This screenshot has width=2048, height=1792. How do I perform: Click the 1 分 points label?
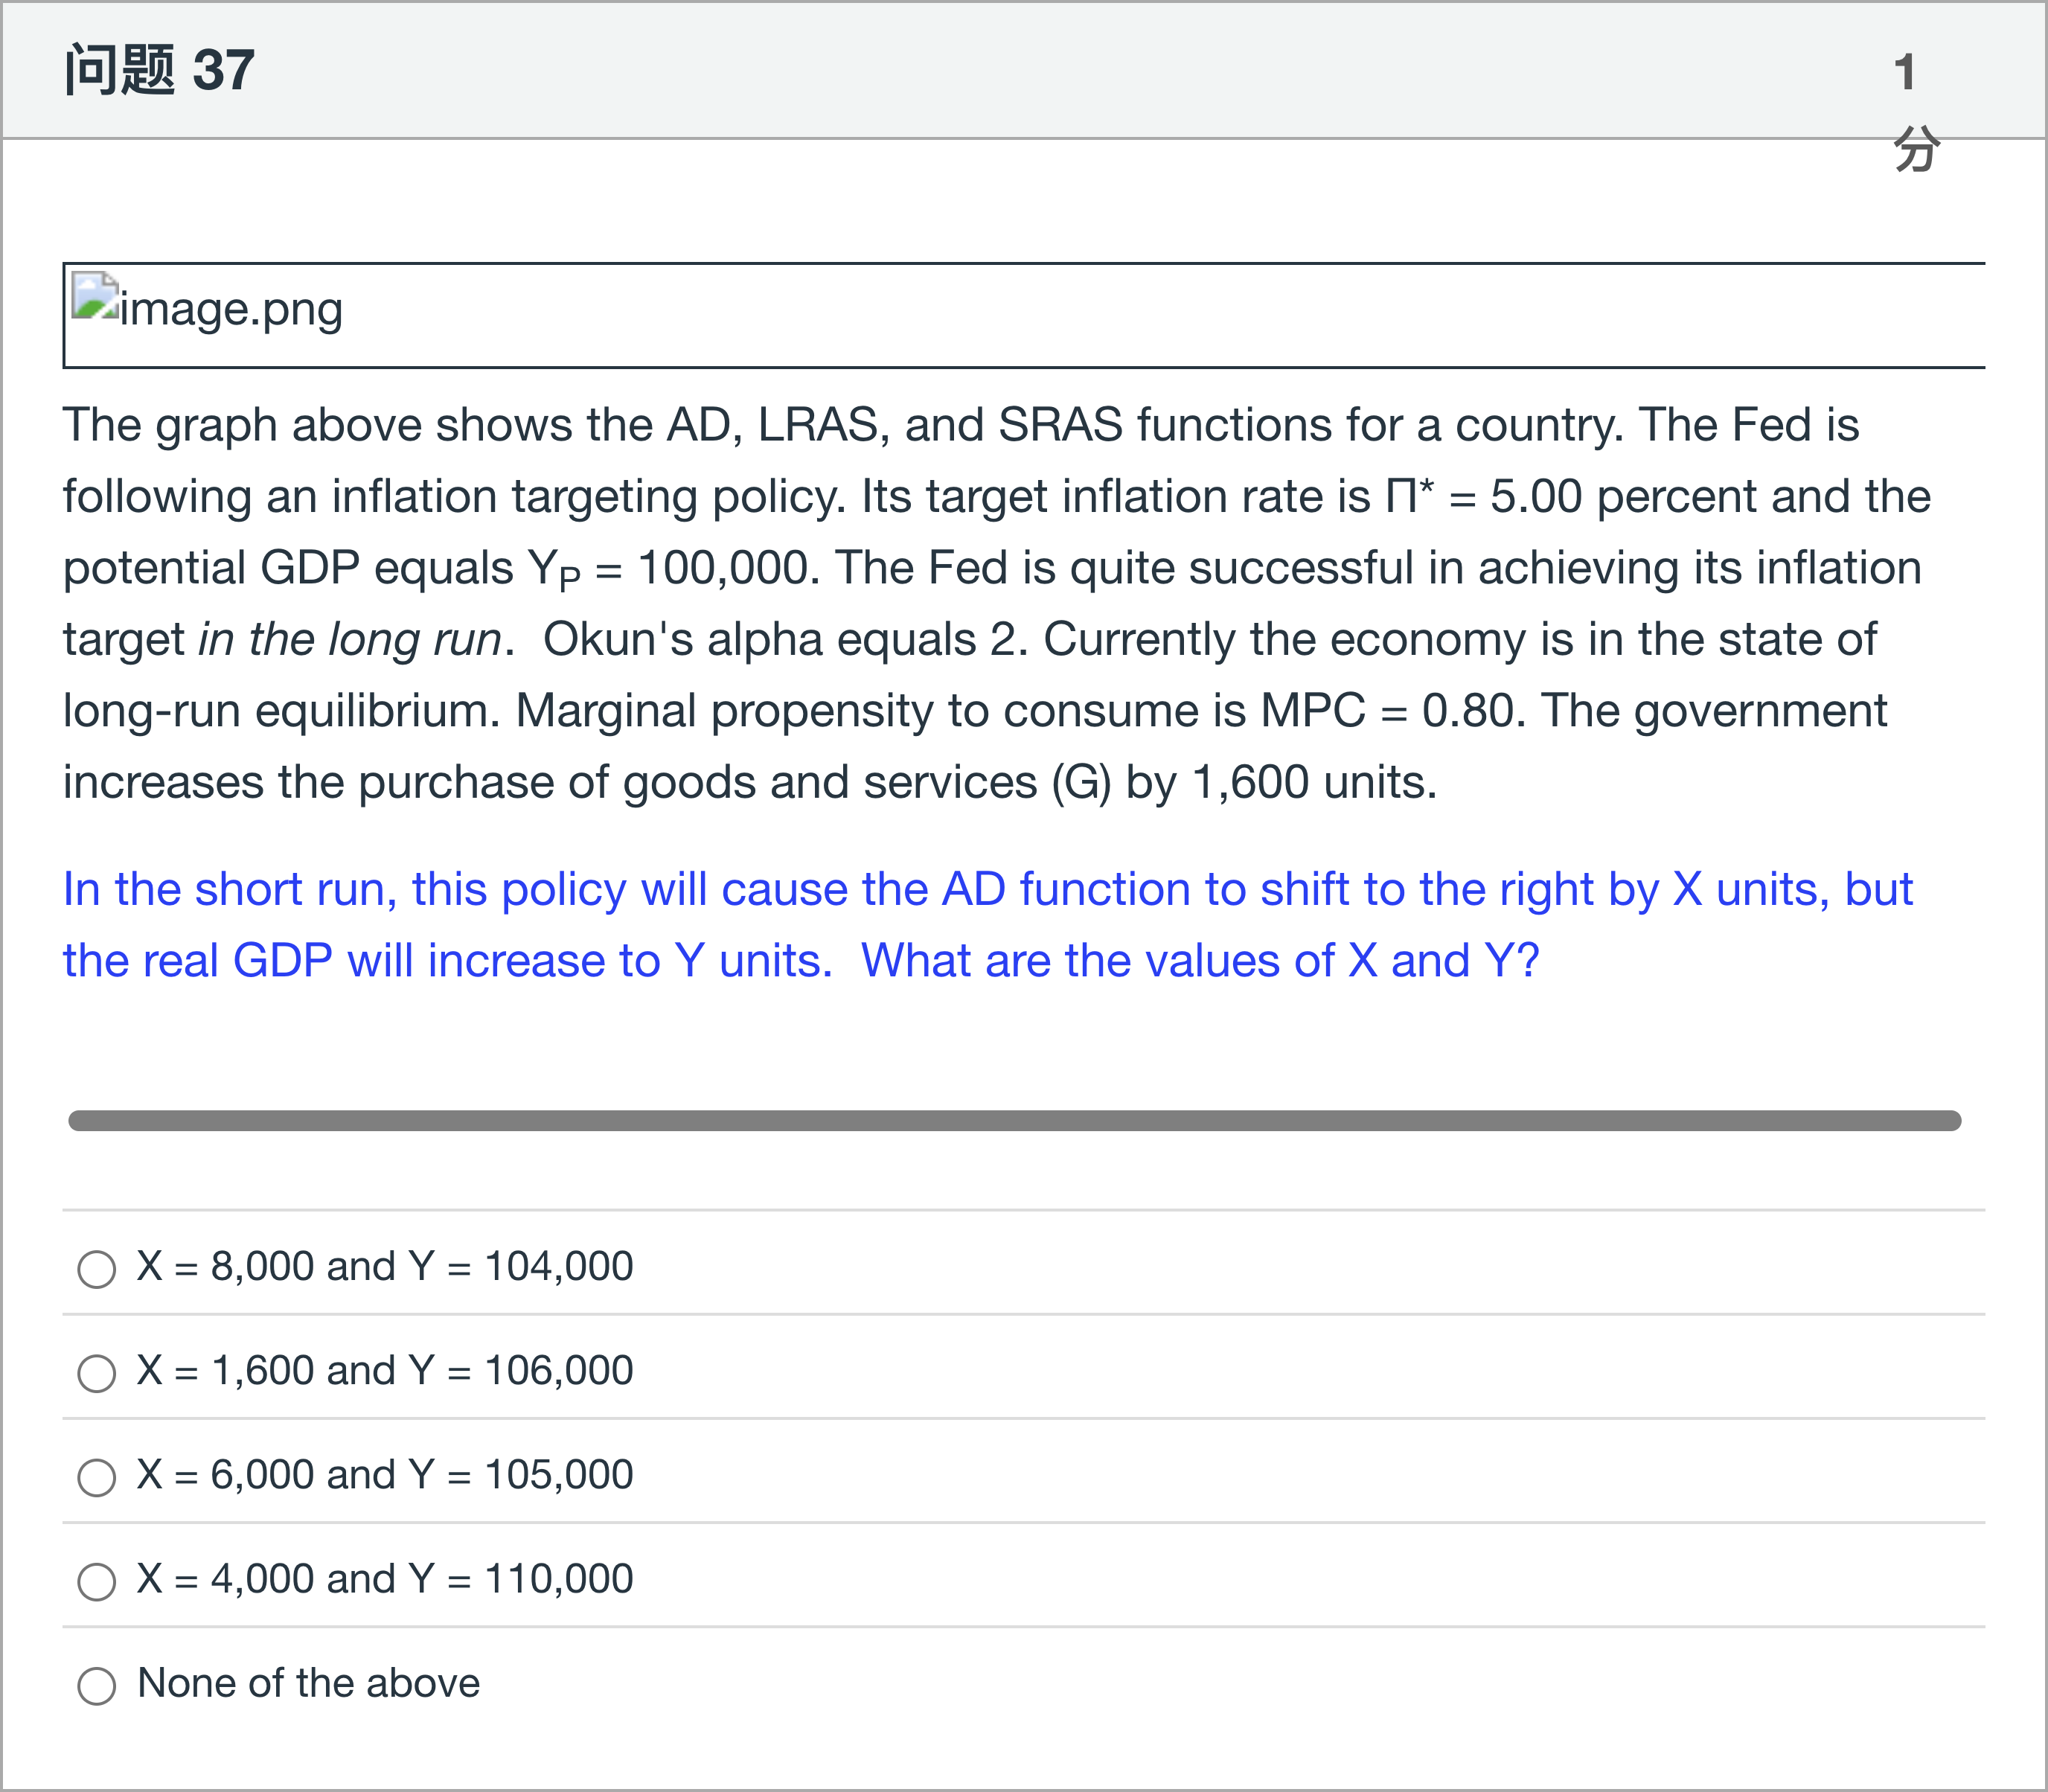(1913, 110)
